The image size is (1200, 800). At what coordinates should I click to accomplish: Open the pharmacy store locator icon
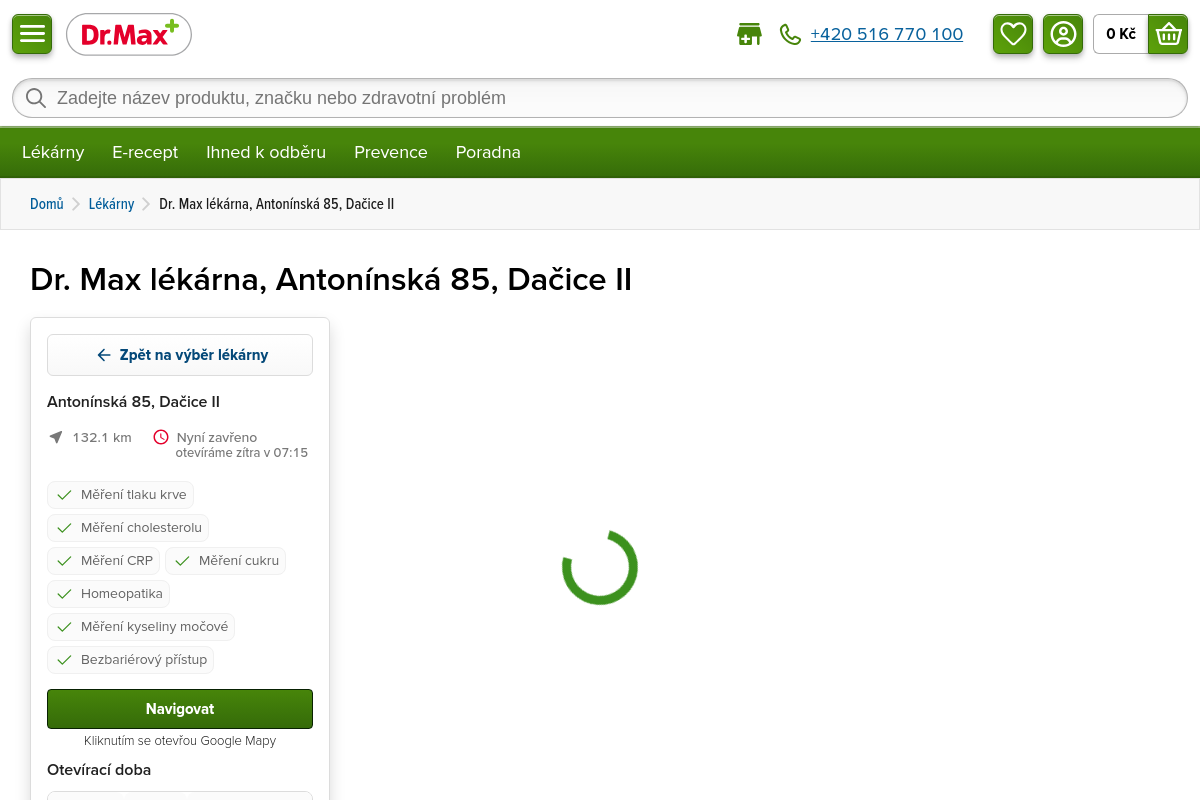coord(749,35)
